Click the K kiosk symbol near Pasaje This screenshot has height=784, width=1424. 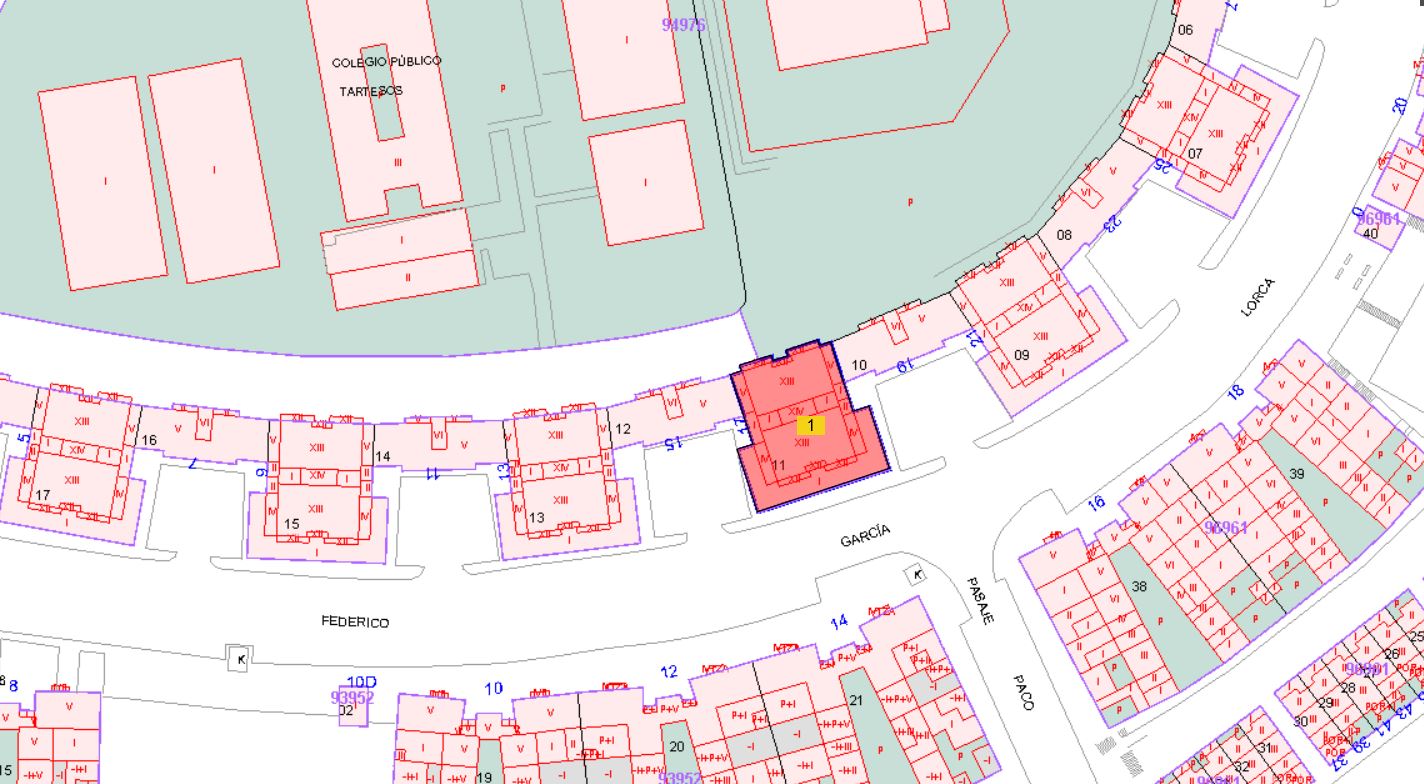(x=916, y=575)
